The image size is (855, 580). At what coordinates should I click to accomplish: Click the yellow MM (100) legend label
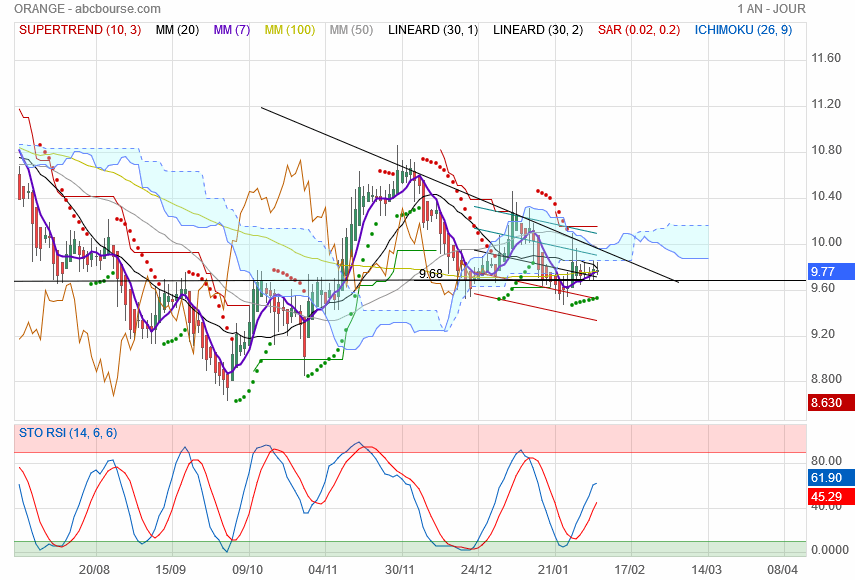(x=290, y=30)
